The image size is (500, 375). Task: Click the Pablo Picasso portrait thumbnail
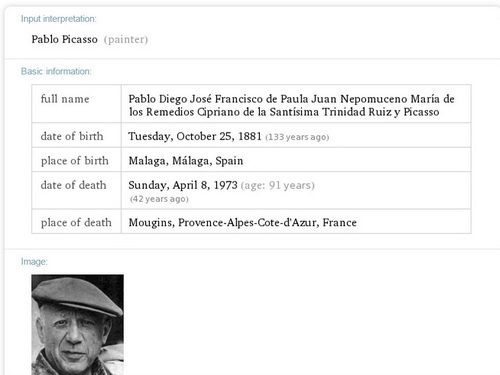coord(77,325)
